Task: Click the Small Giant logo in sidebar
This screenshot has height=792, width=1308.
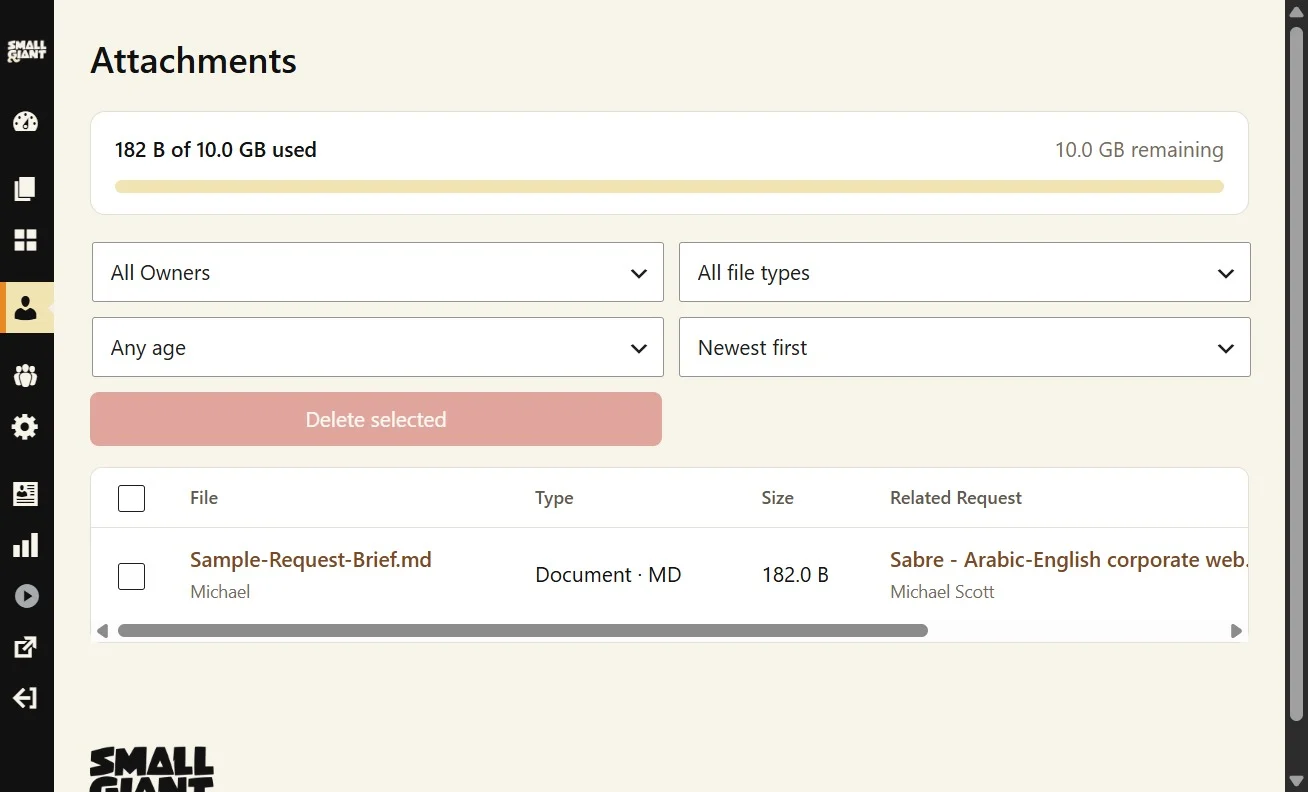Action: (26, 51)
